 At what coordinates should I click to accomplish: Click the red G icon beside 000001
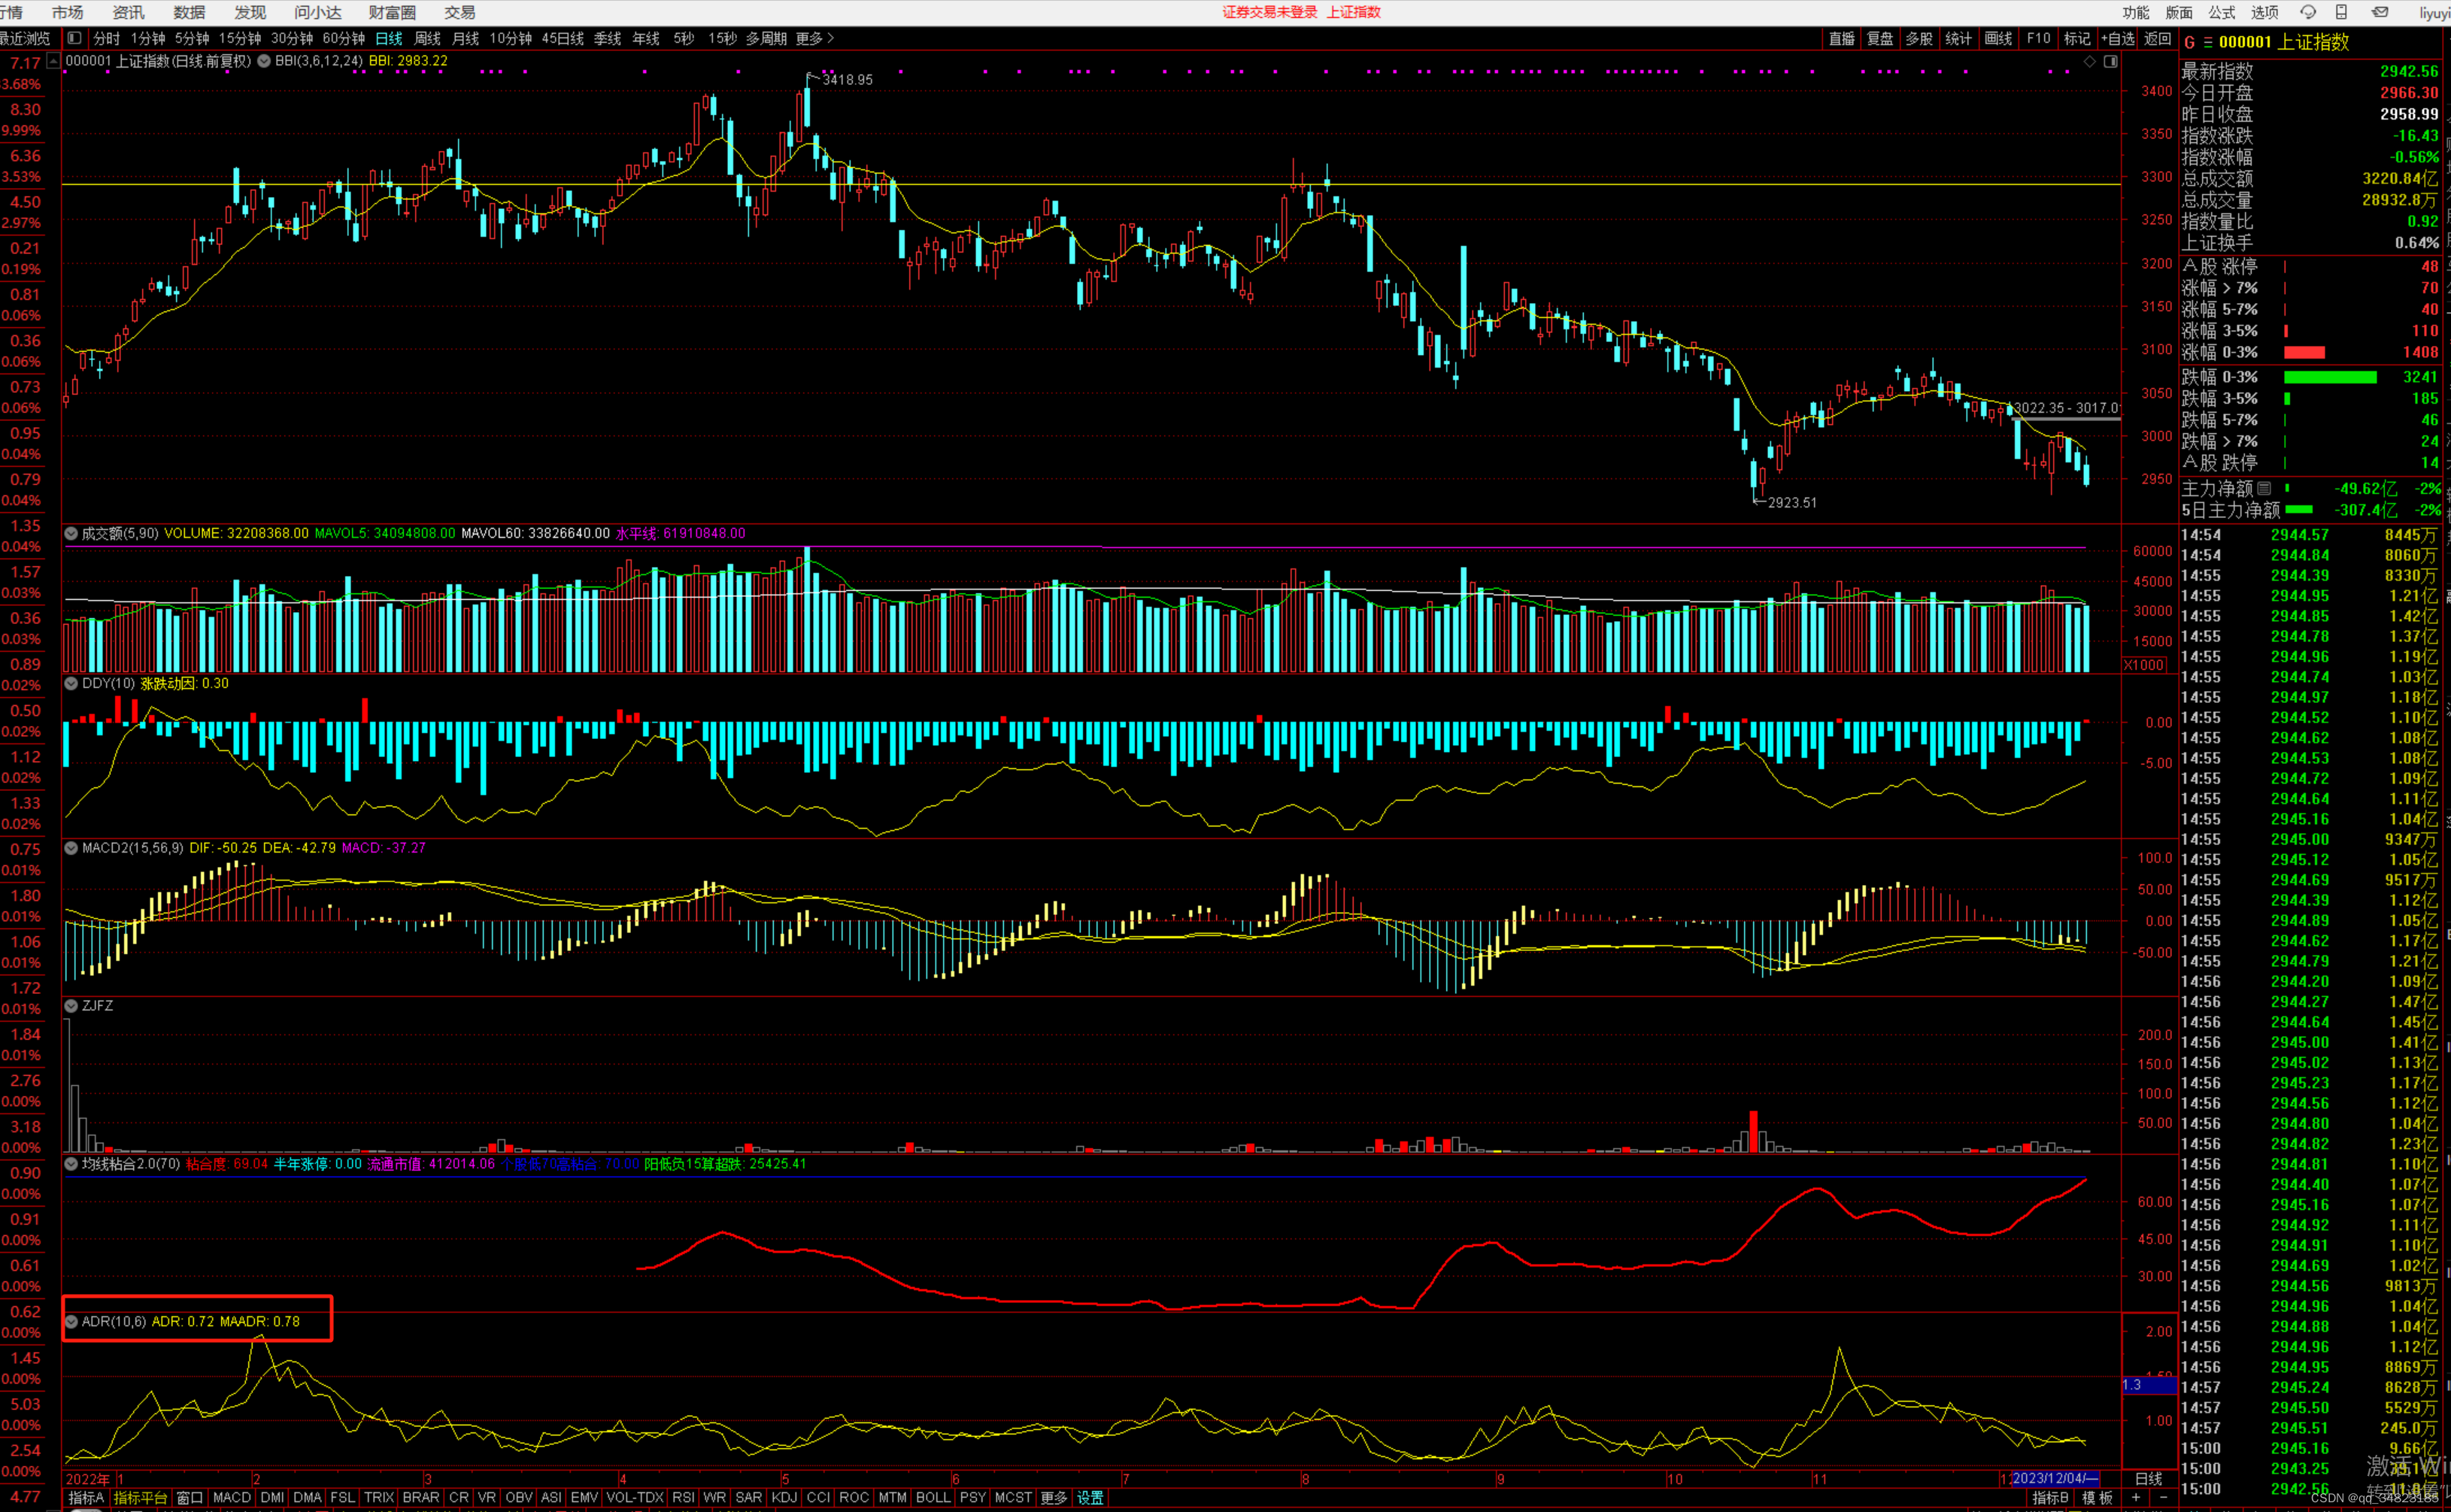2189,42
